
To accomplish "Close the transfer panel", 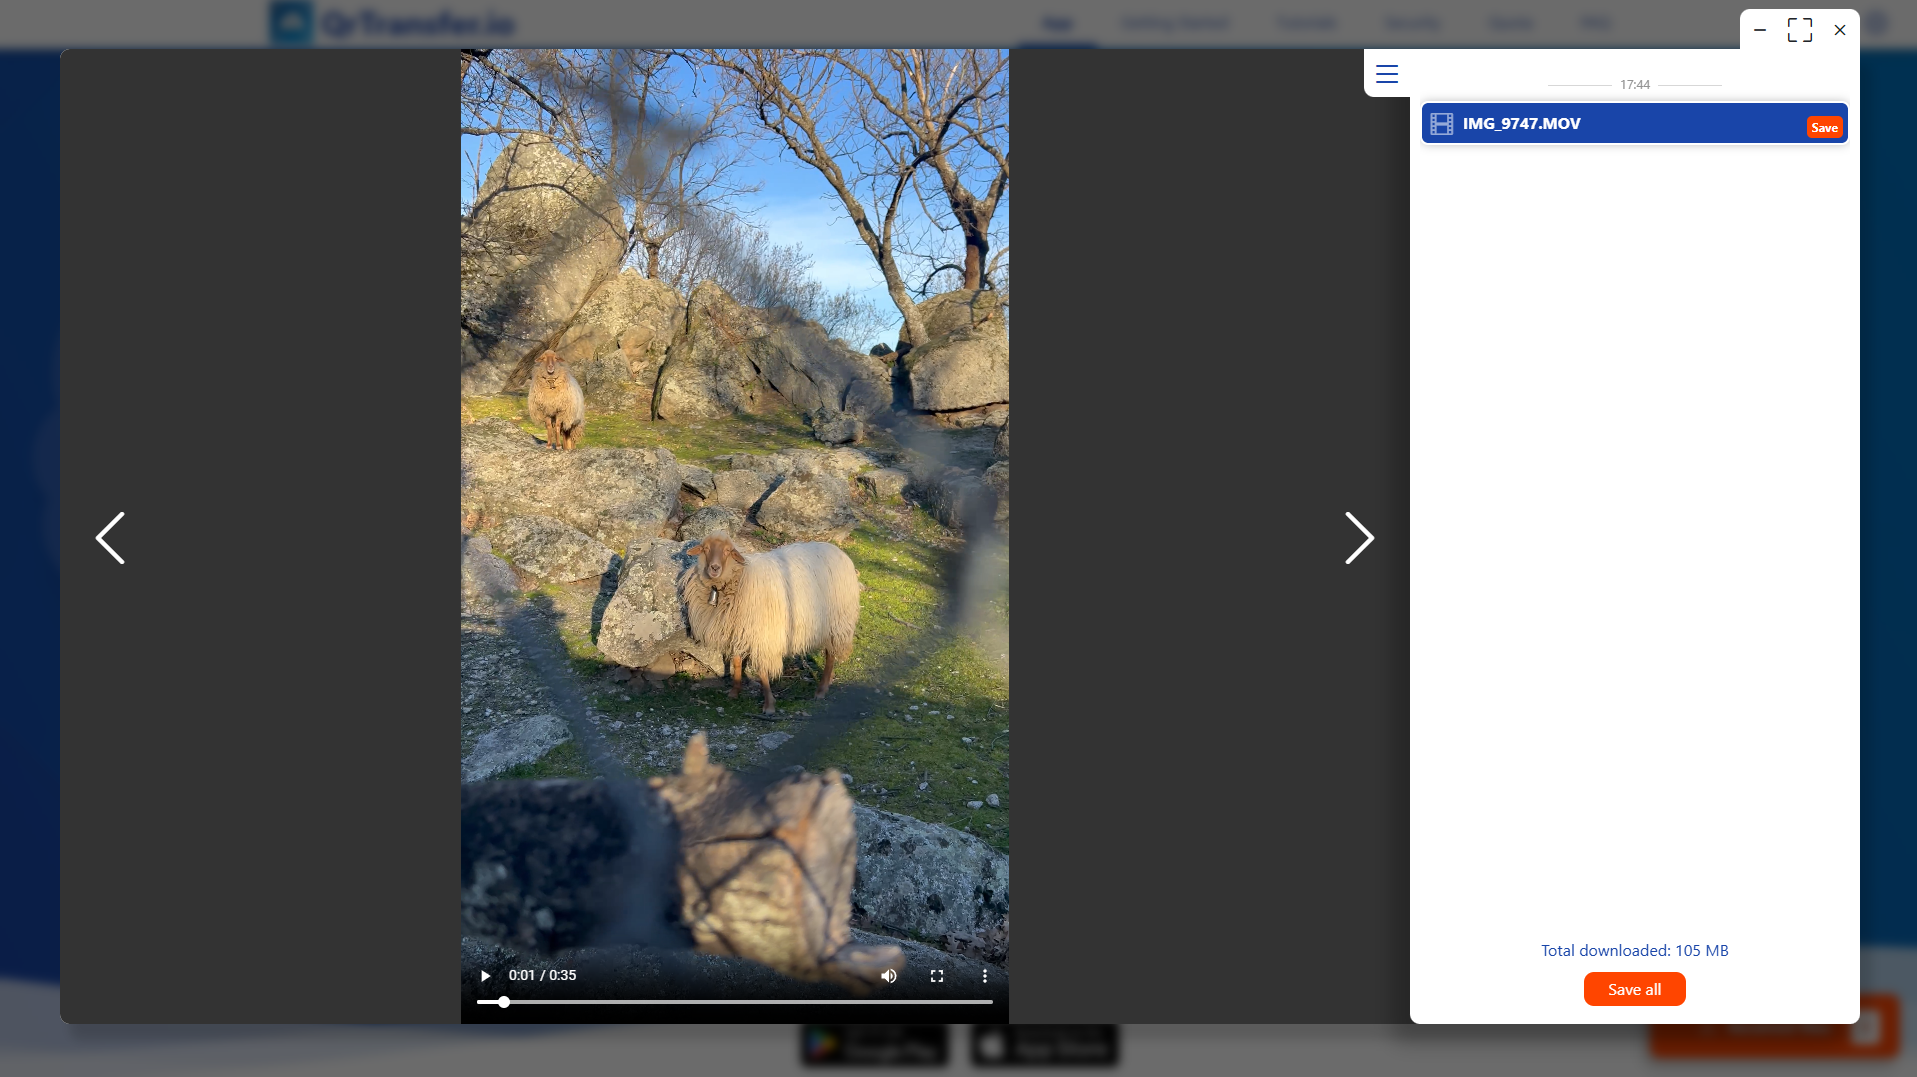I will [1840, 30].
